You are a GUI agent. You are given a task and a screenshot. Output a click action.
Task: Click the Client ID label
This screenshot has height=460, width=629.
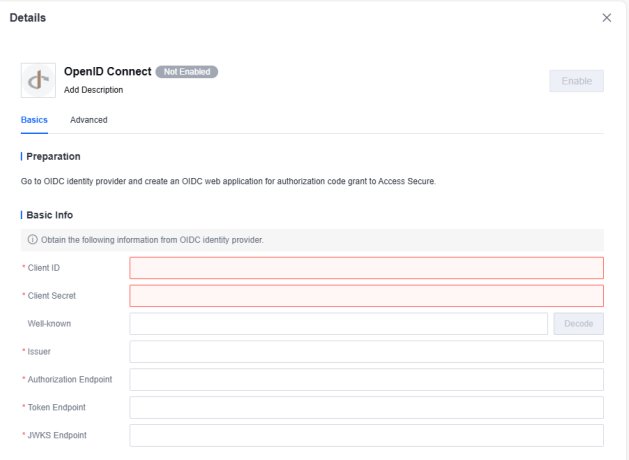point(43,268)
